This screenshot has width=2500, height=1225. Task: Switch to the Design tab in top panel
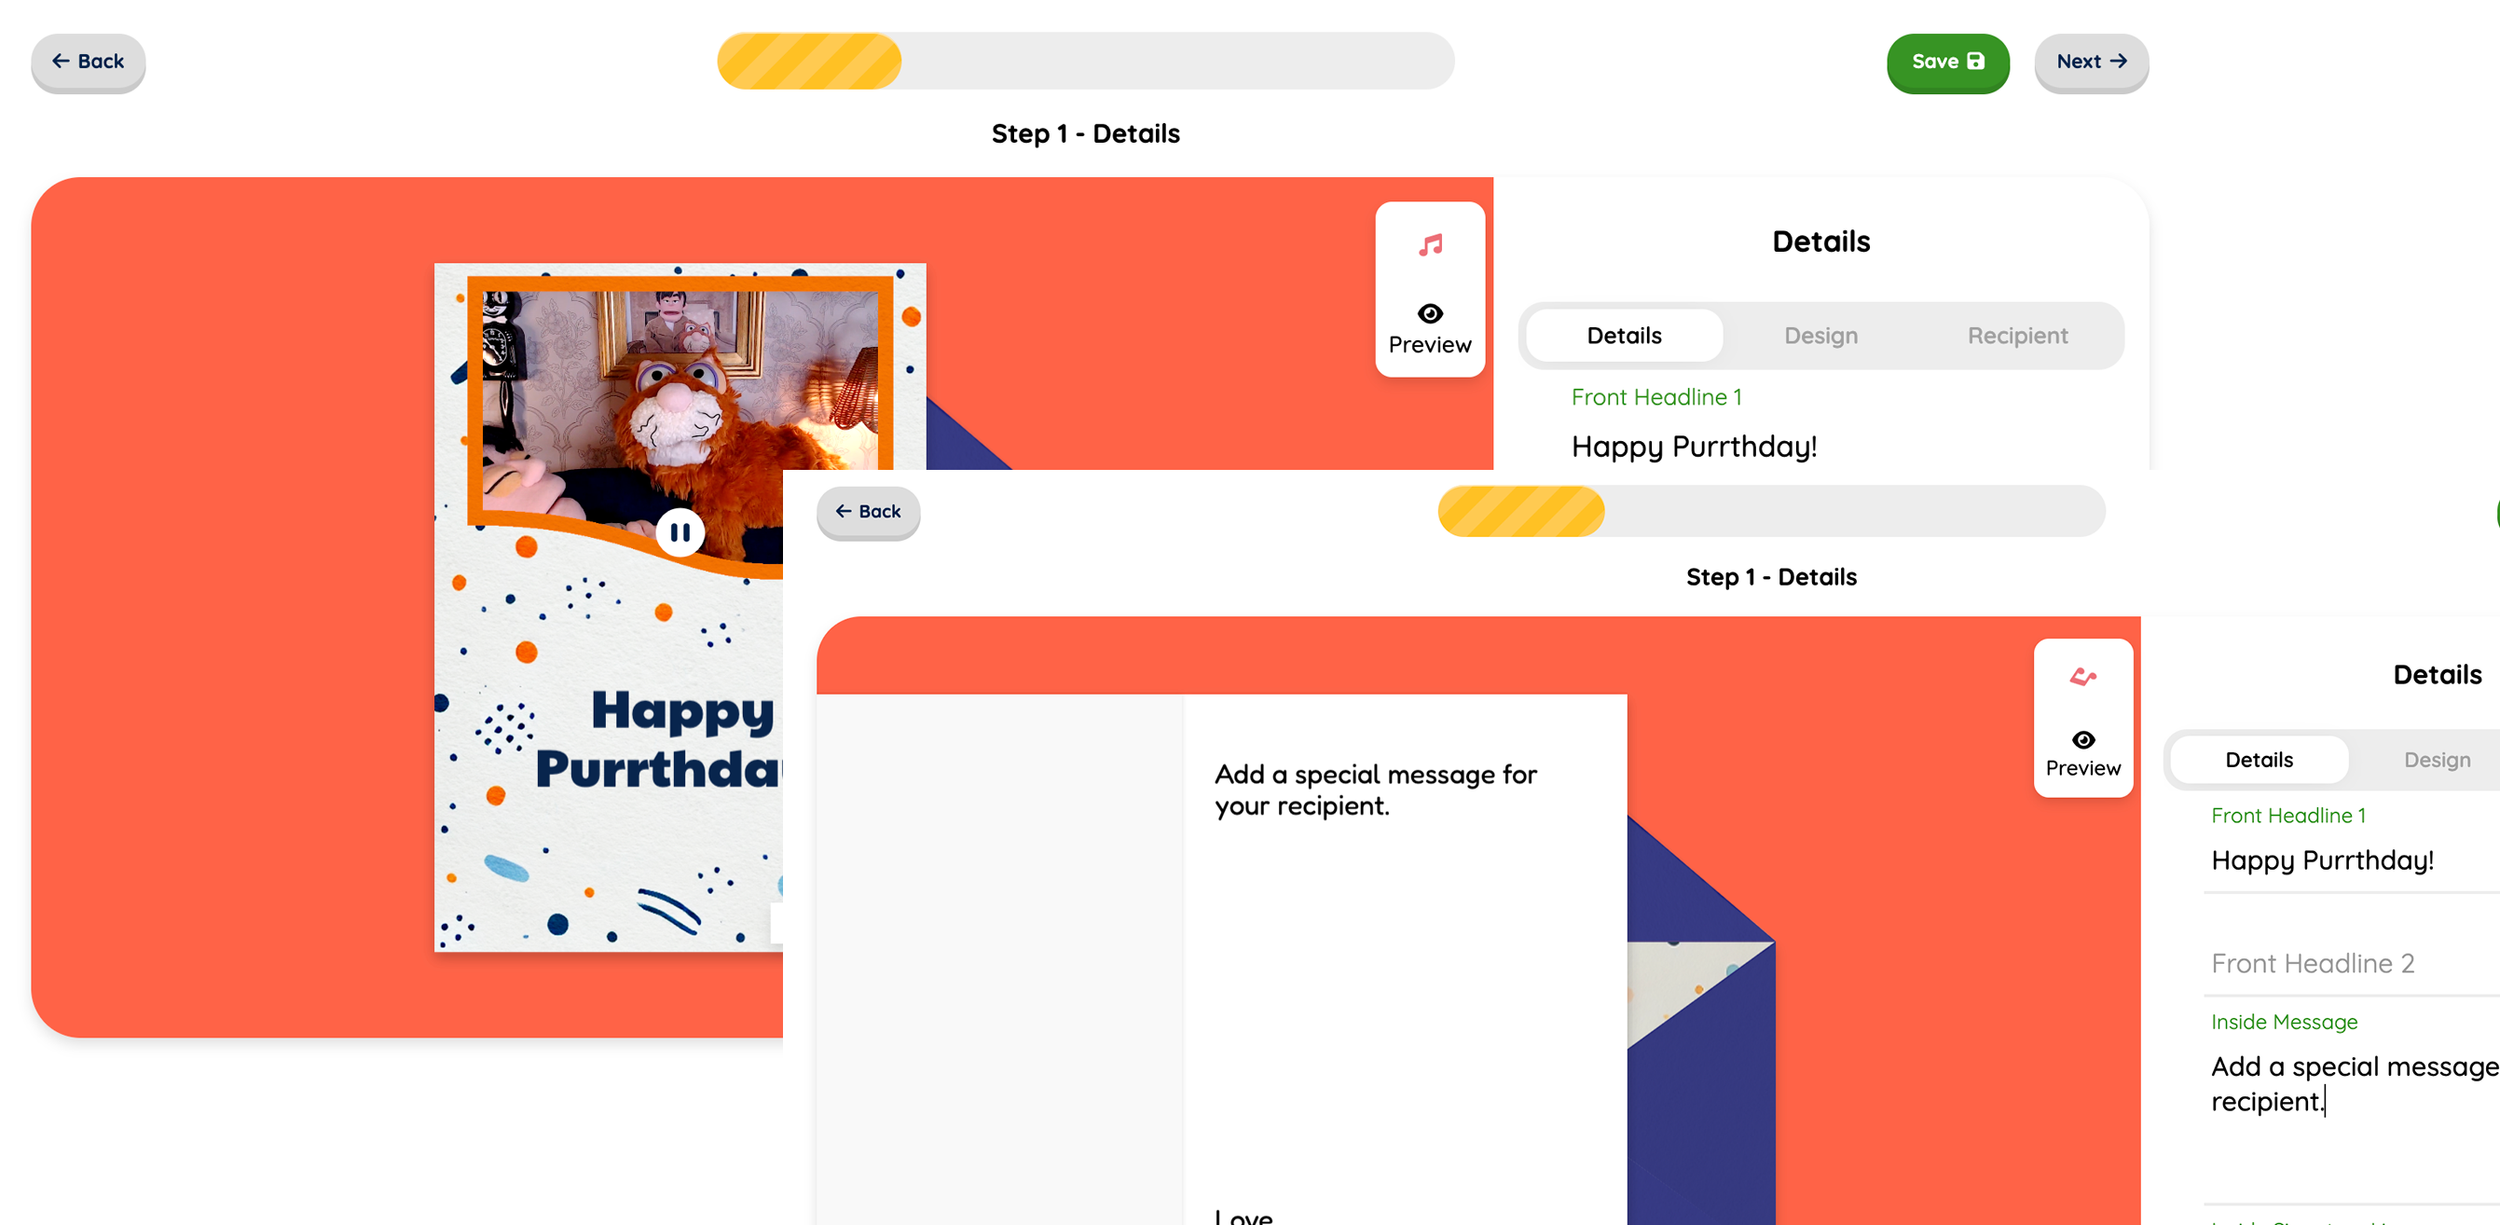pos(1821,336)
